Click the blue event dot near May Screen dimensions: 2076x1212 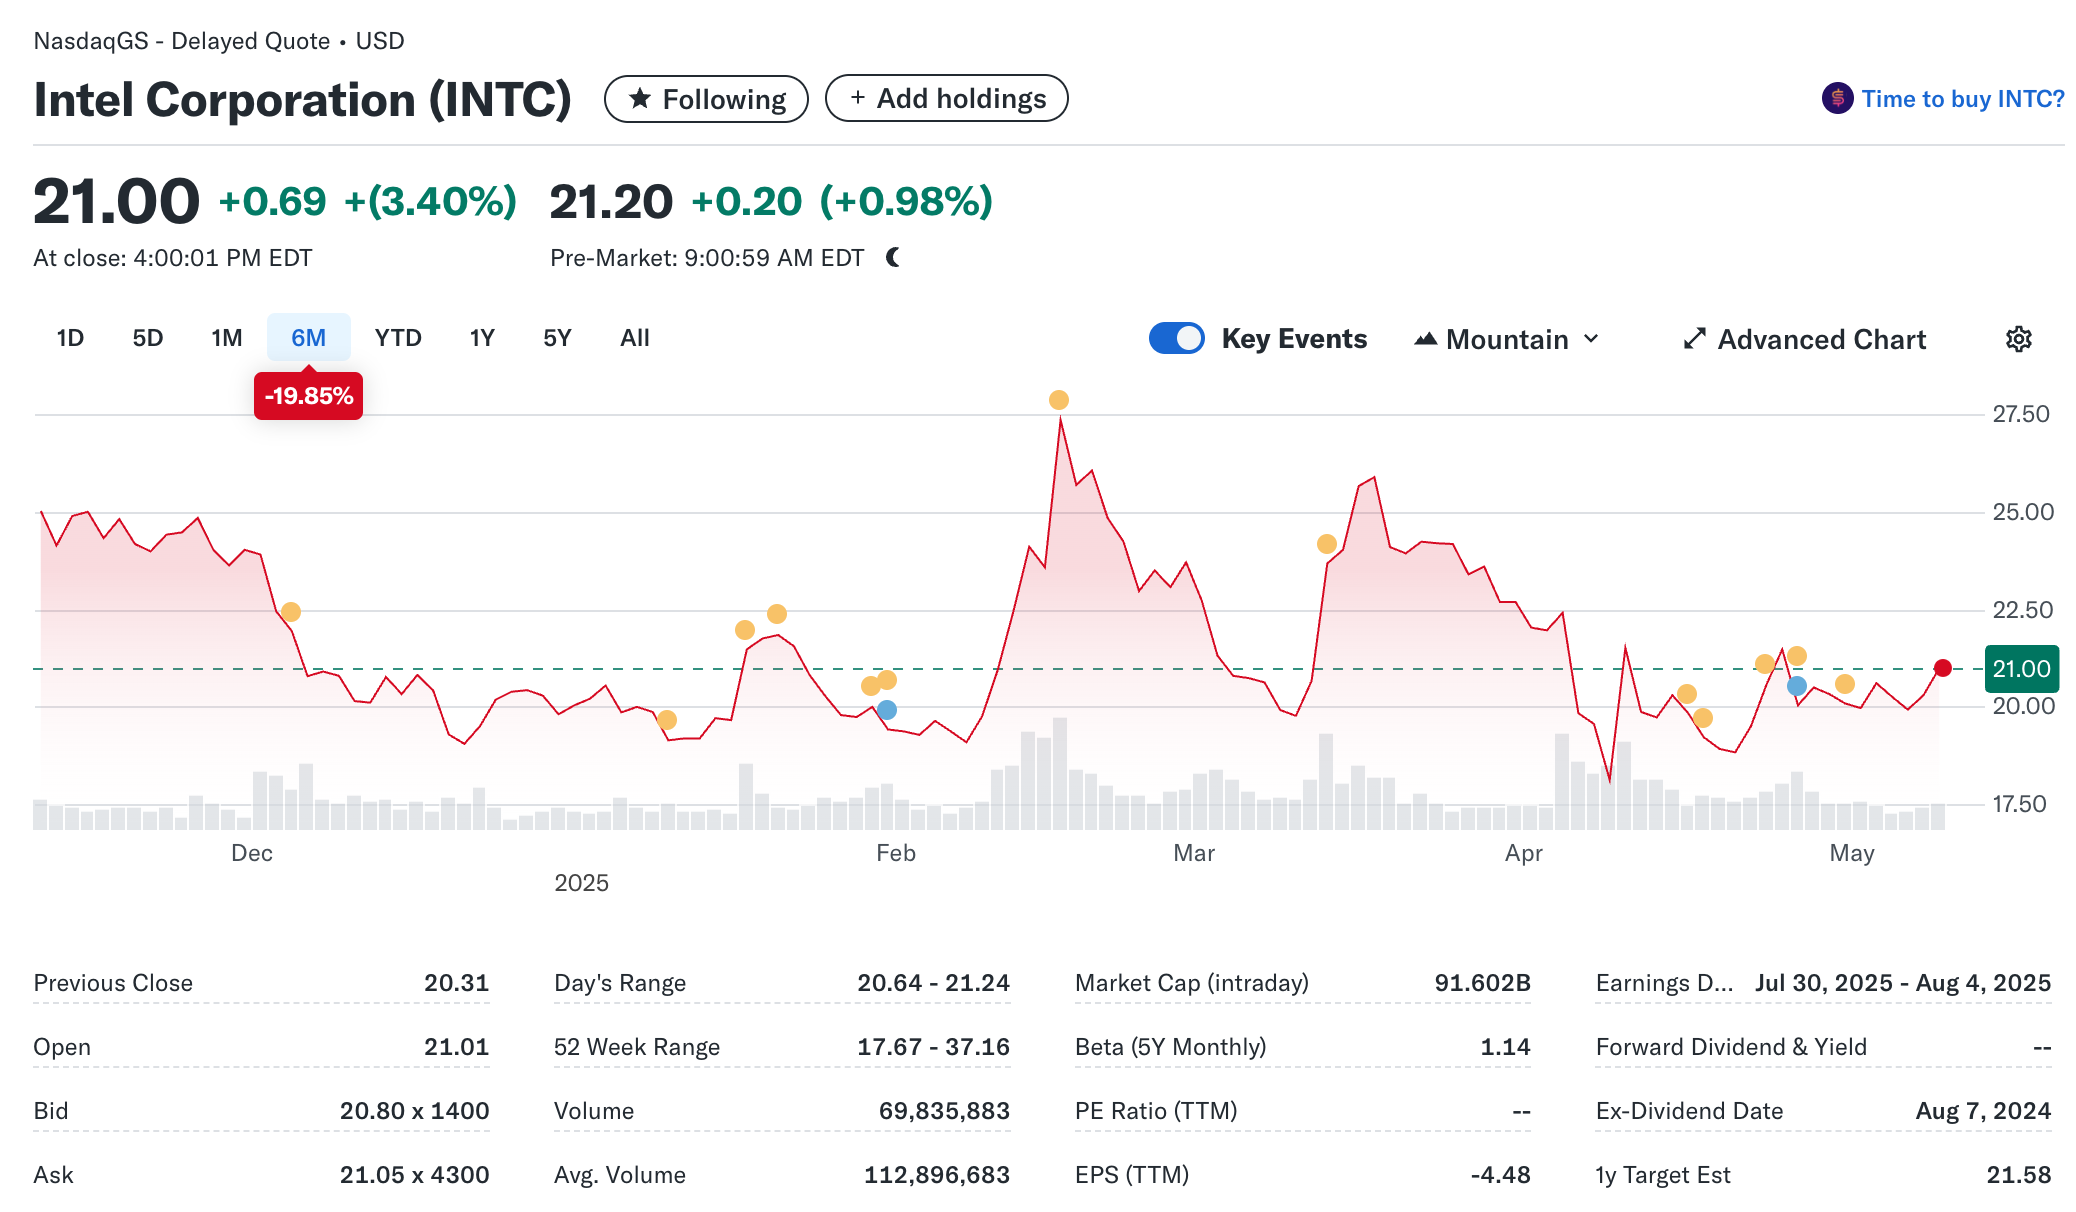[1796, 686]
